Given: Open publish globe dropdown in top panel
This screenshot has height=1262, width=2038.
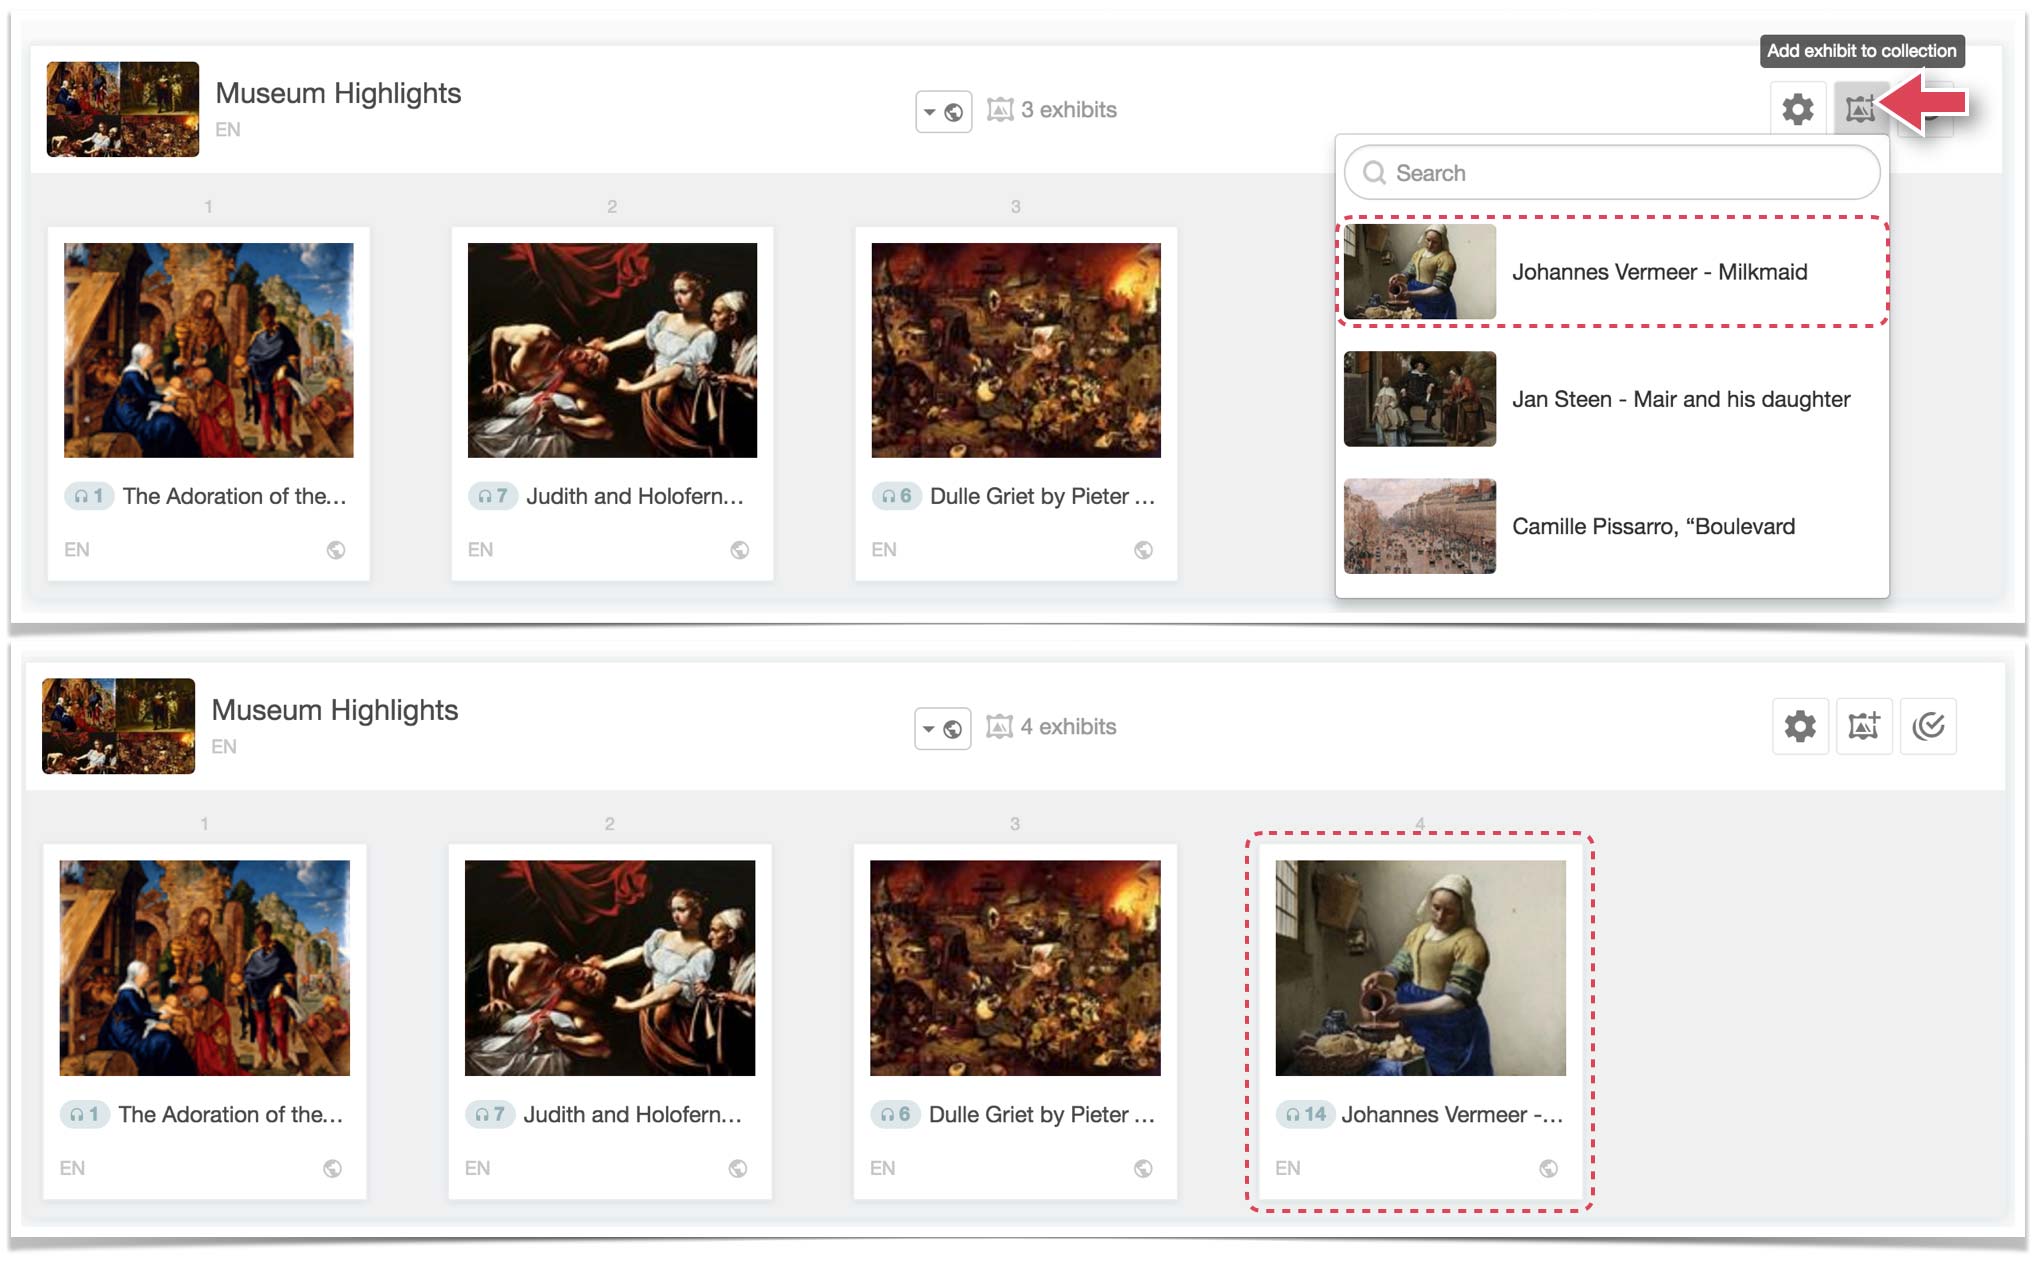Looking at the screenshot, I should point(943,111).
